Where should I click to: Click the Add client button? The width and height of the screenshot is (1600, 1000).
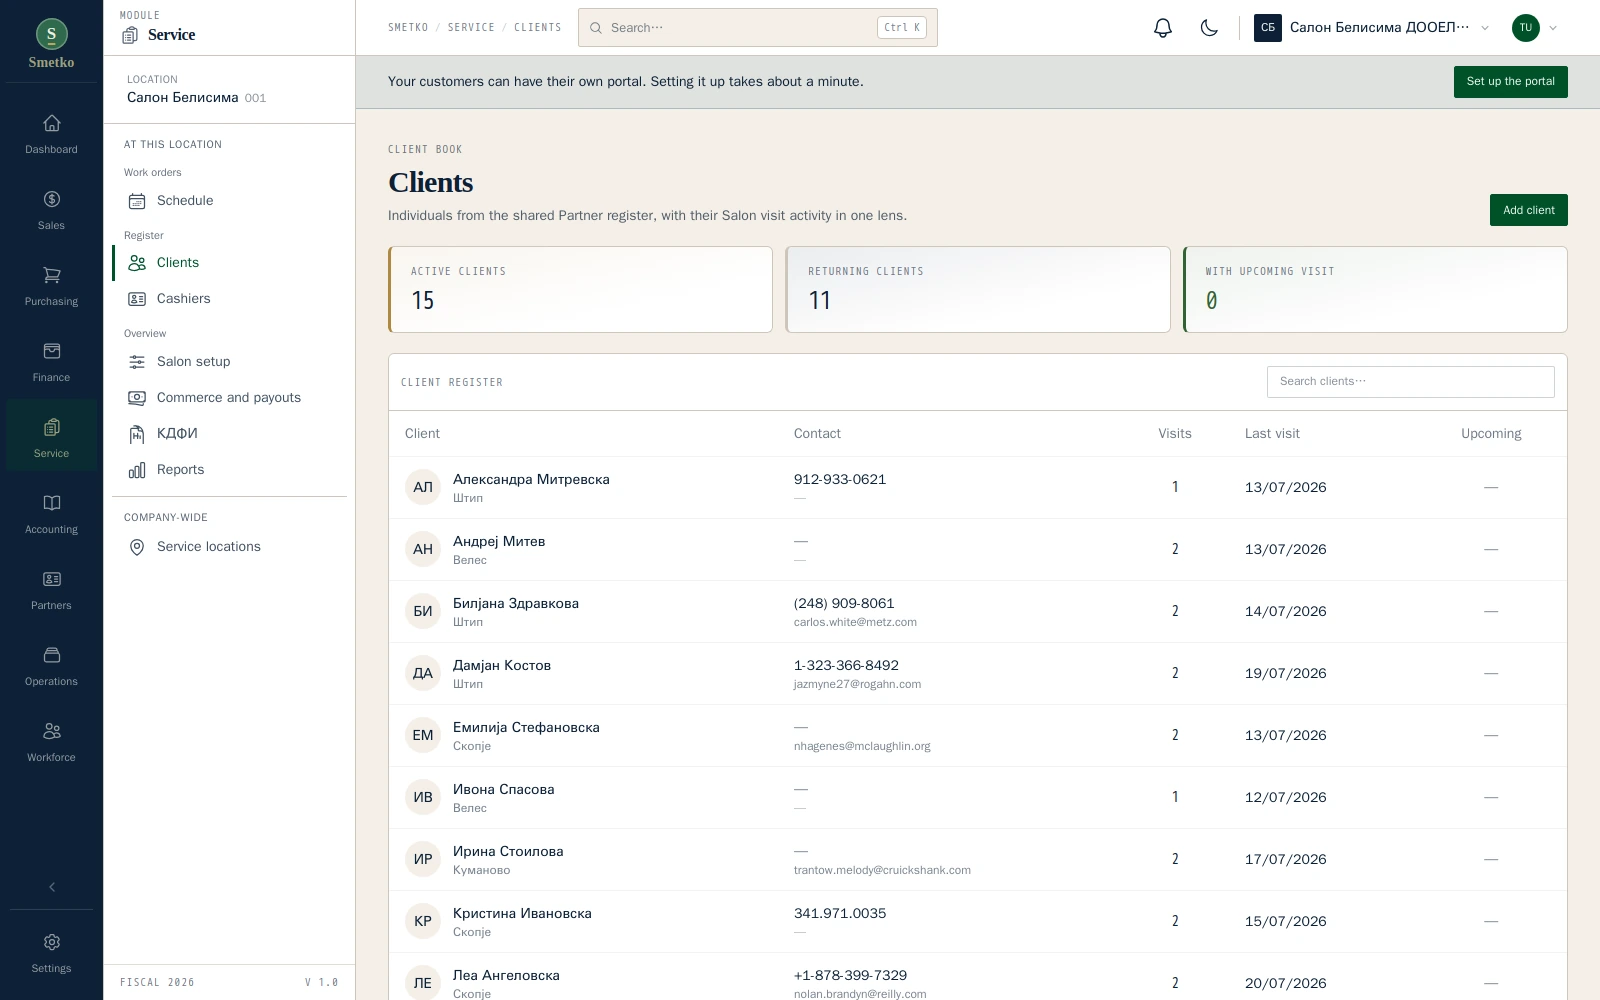[1528, 210]
